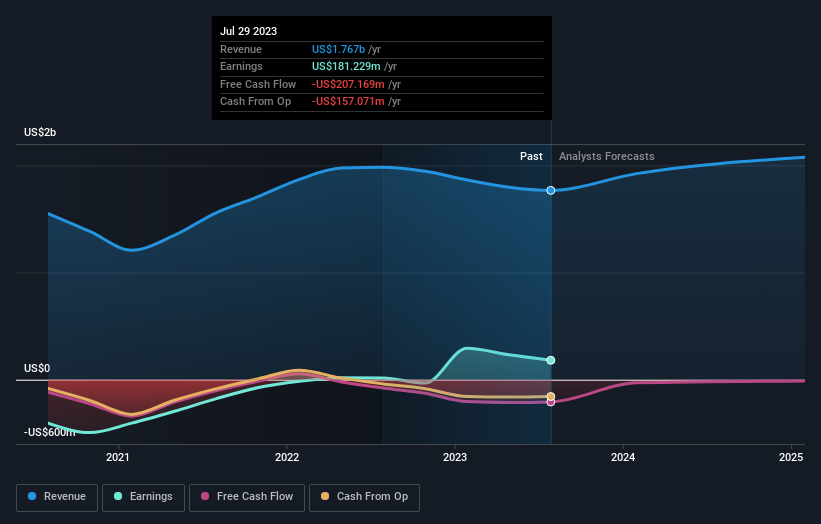Screen dimensions: 821x524
Task: Click the 2022 x-axis label
Action: pyautogui.click(x=287, y=458)
